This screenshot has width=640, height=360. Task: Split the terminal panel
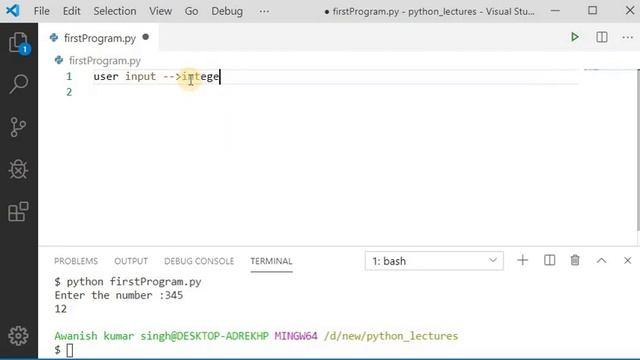pos(549,260)
